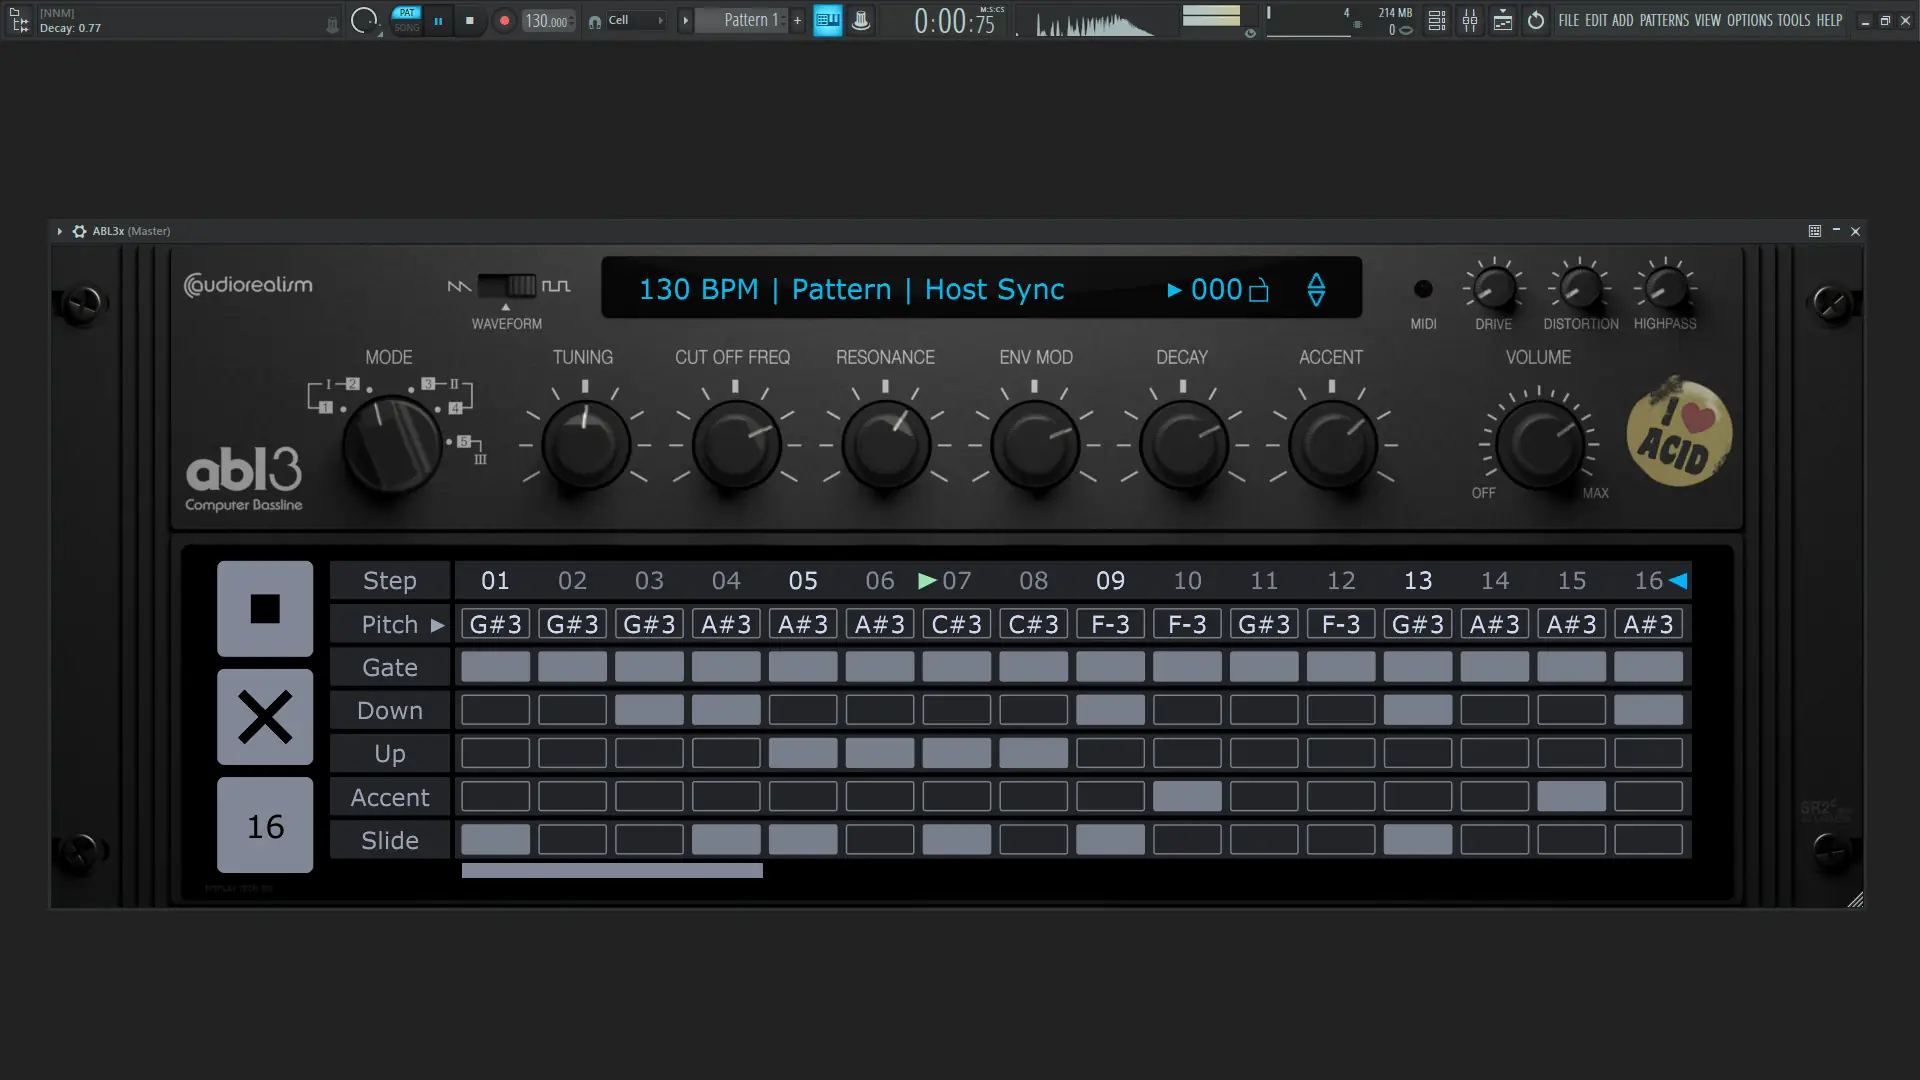The image size is (1920, 1080).
Task: Click the large X clear pattern button
Action: (x=265, y=717)
